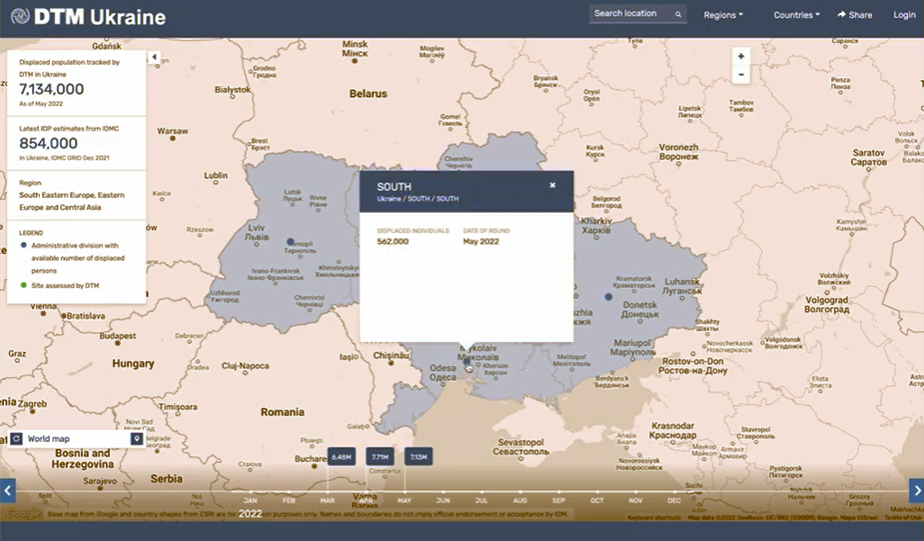924x541 pixels.
Task: Zoom in with the plus button
Action: tap(741, 56)
